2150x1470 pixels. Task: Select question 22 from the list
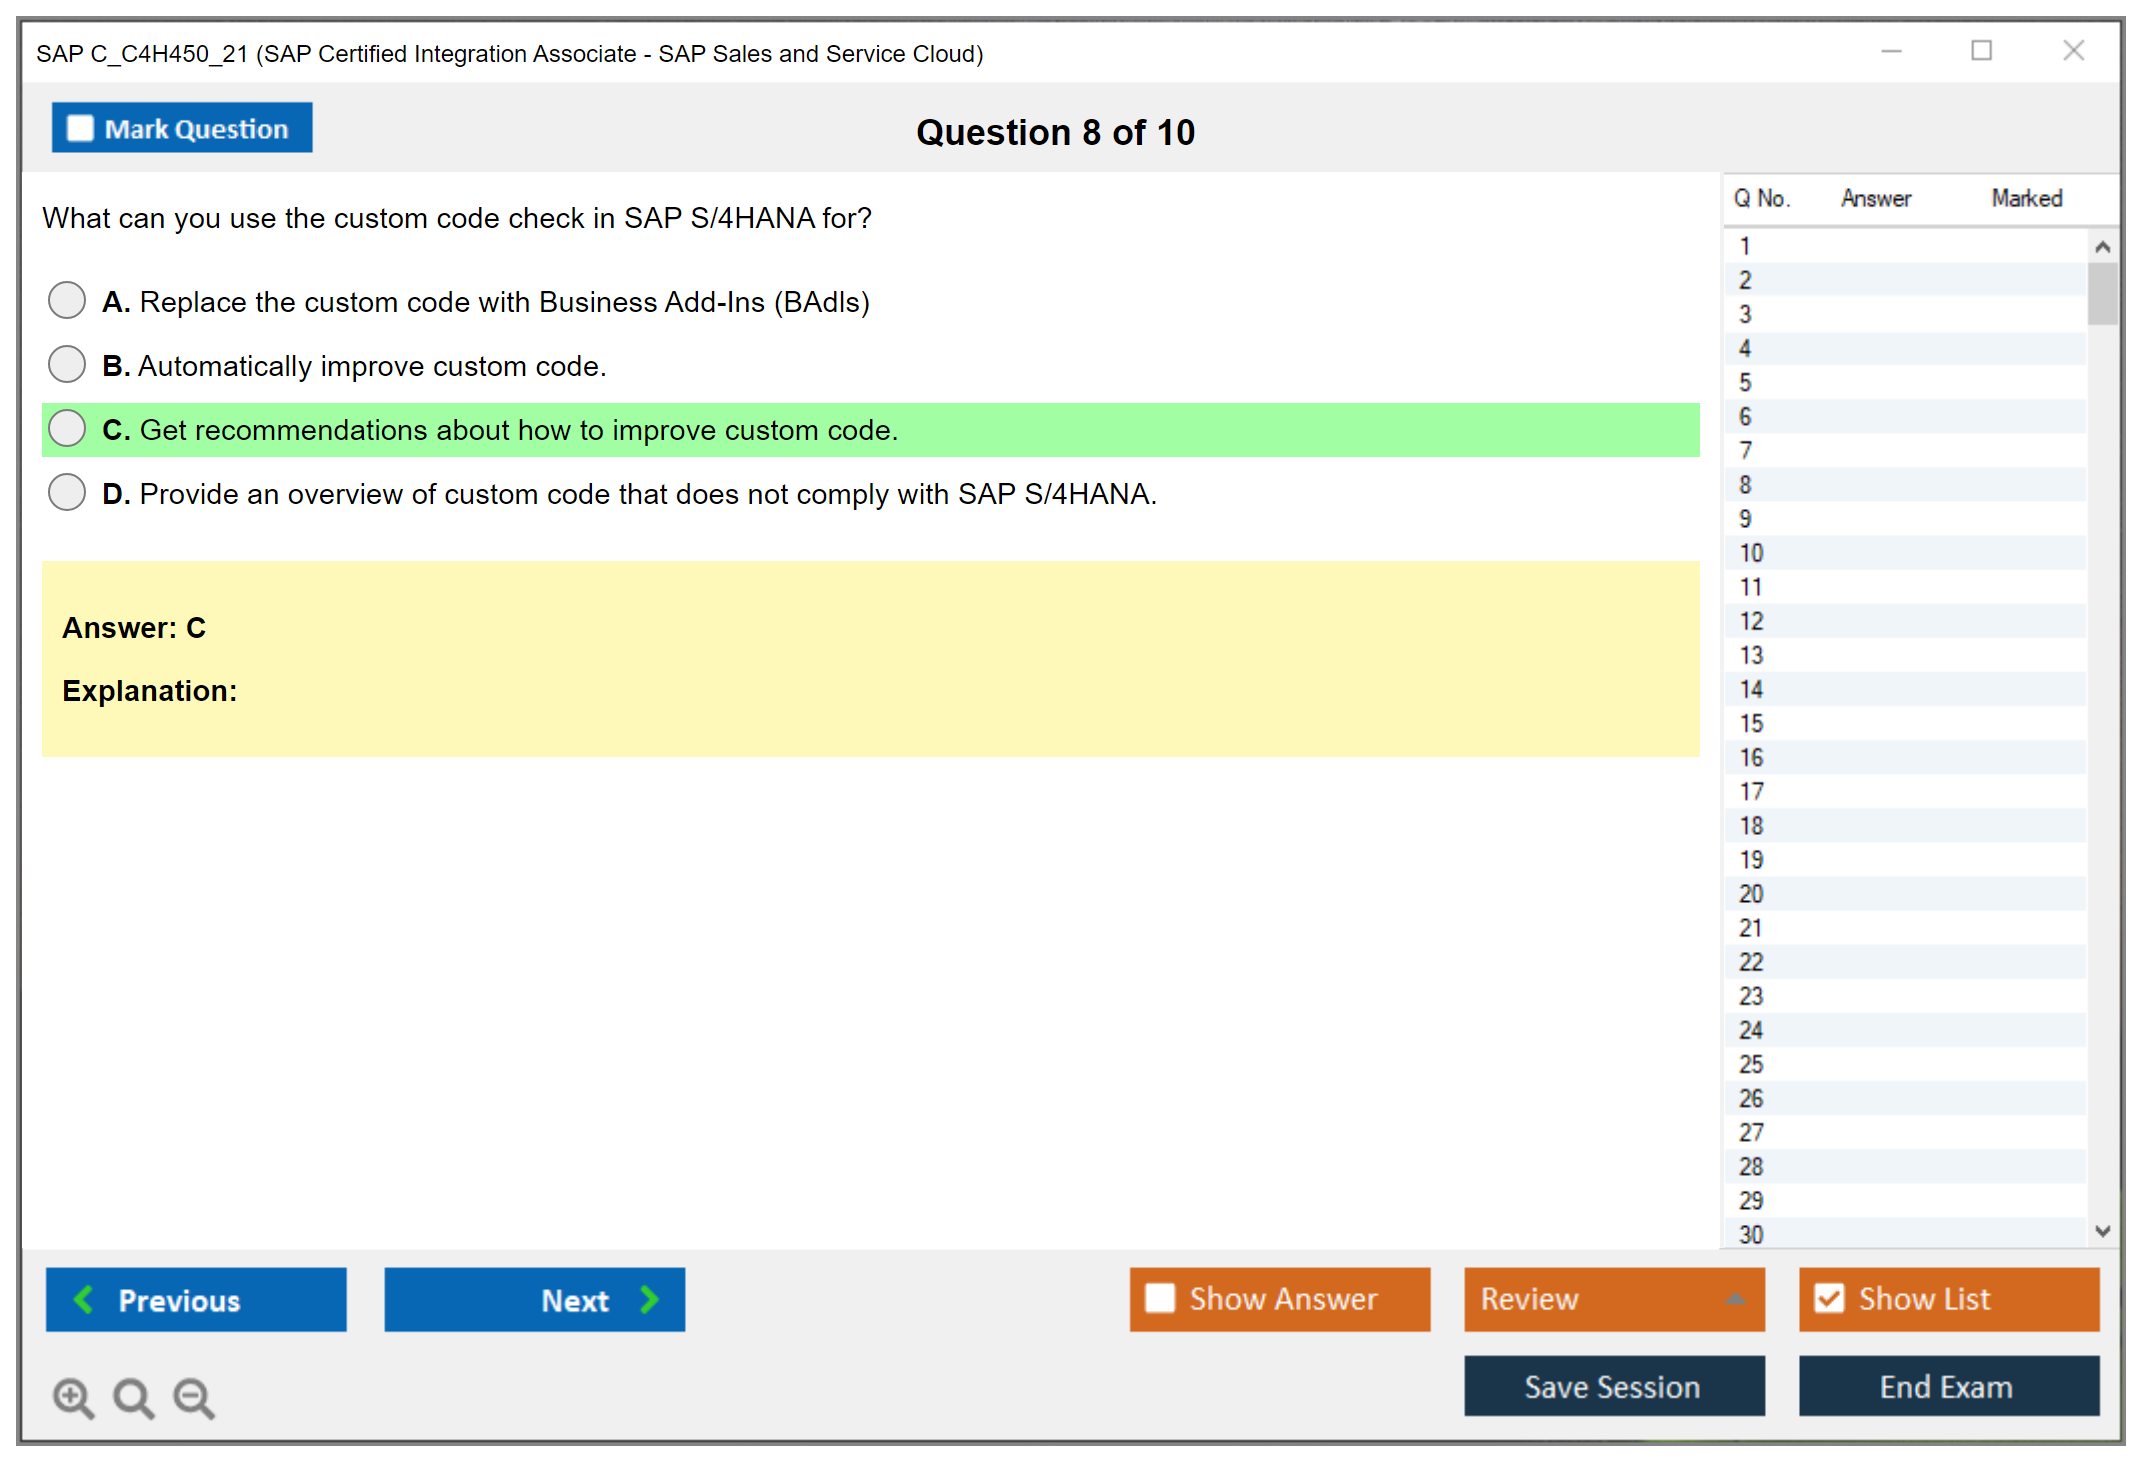pyautogui.click(x=1751, y=962)
